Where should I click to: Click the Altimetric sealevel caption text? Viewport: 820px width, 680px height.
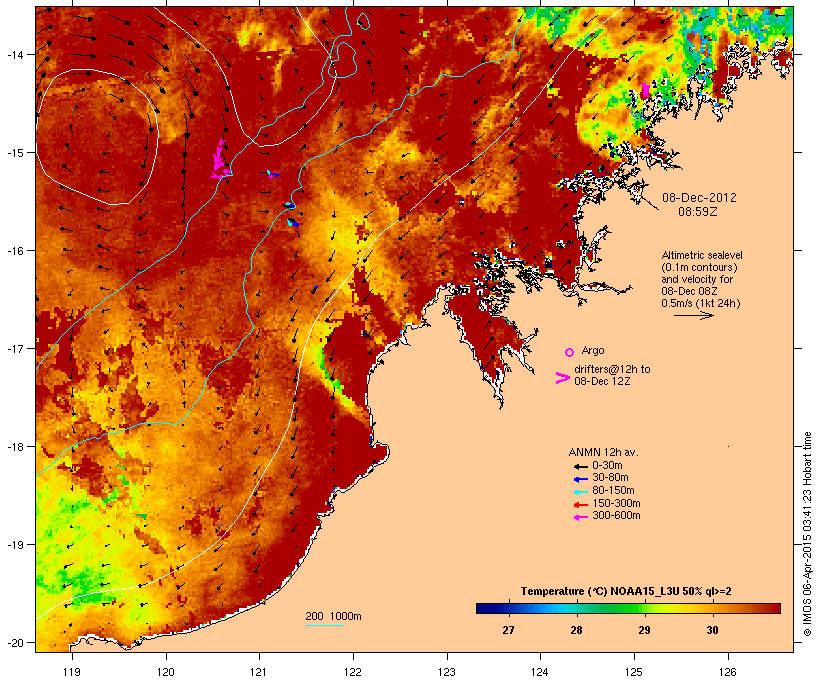pyautogui.click(x=702, y=255)
